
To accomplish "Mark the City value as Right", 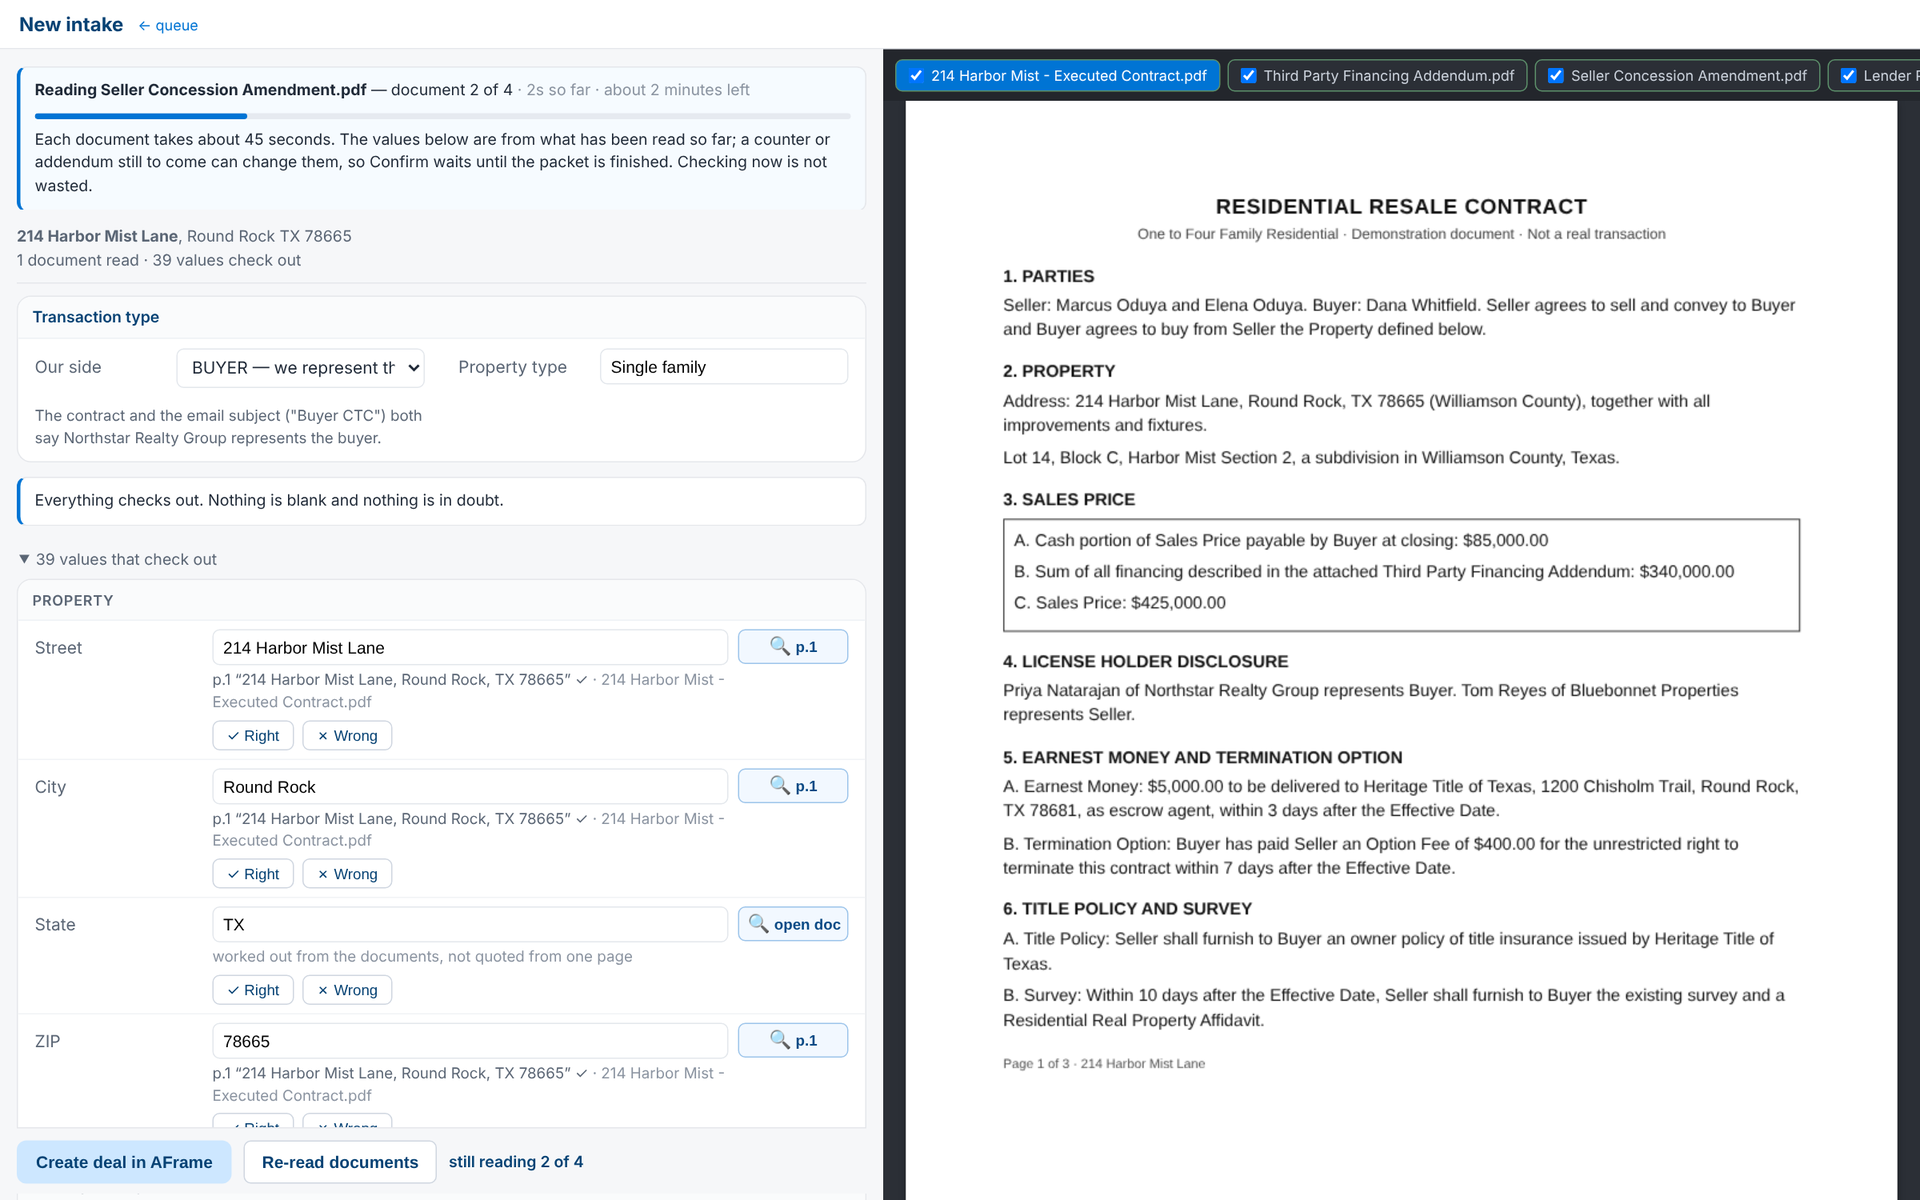I will click(x=253, y=874).
